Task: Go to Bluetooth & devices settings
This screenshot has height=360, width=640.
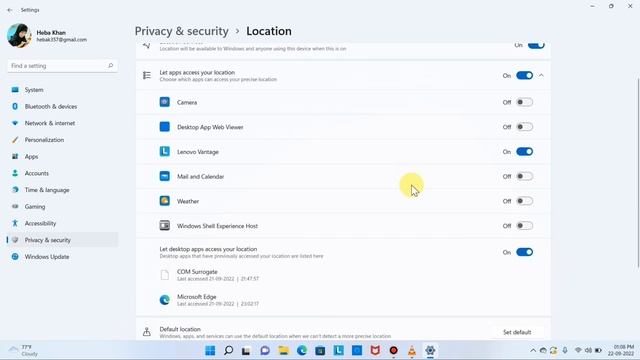Action: pyautogui.click(x=62, y=107)
